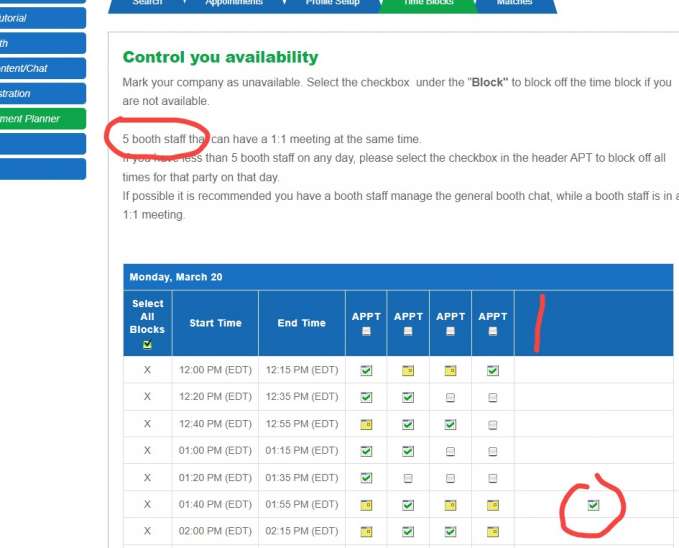Click the X in the 12:00 PM row
Screen dimensions: 679x548
coord(147,370)
